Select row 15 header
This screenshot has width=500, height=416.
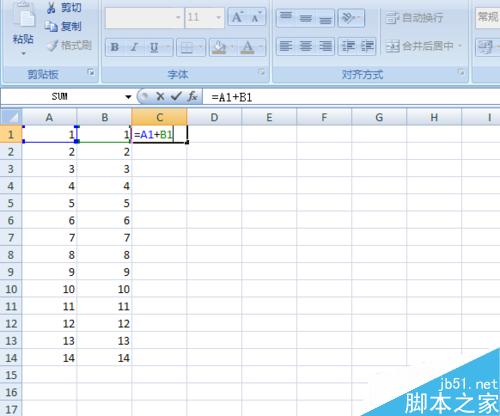[x=11, y=375]
